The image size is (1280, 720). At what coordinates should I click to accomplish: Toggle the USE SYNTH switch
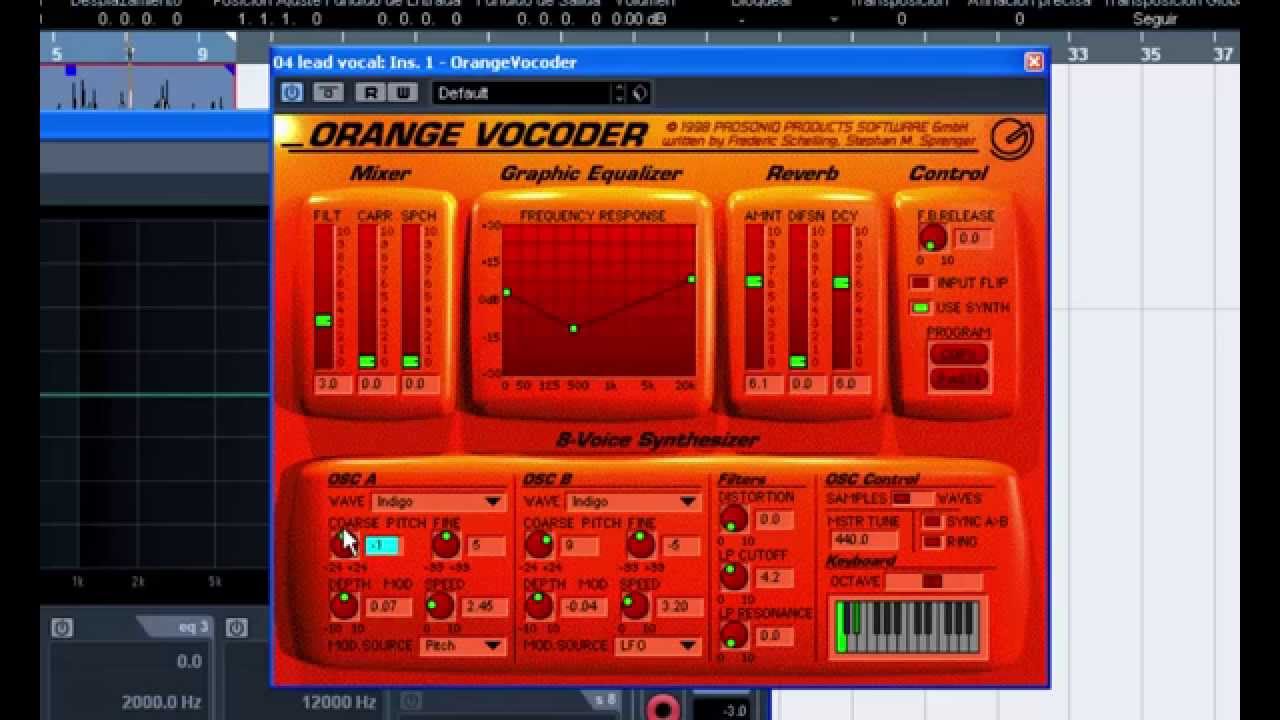pos(920,308)
